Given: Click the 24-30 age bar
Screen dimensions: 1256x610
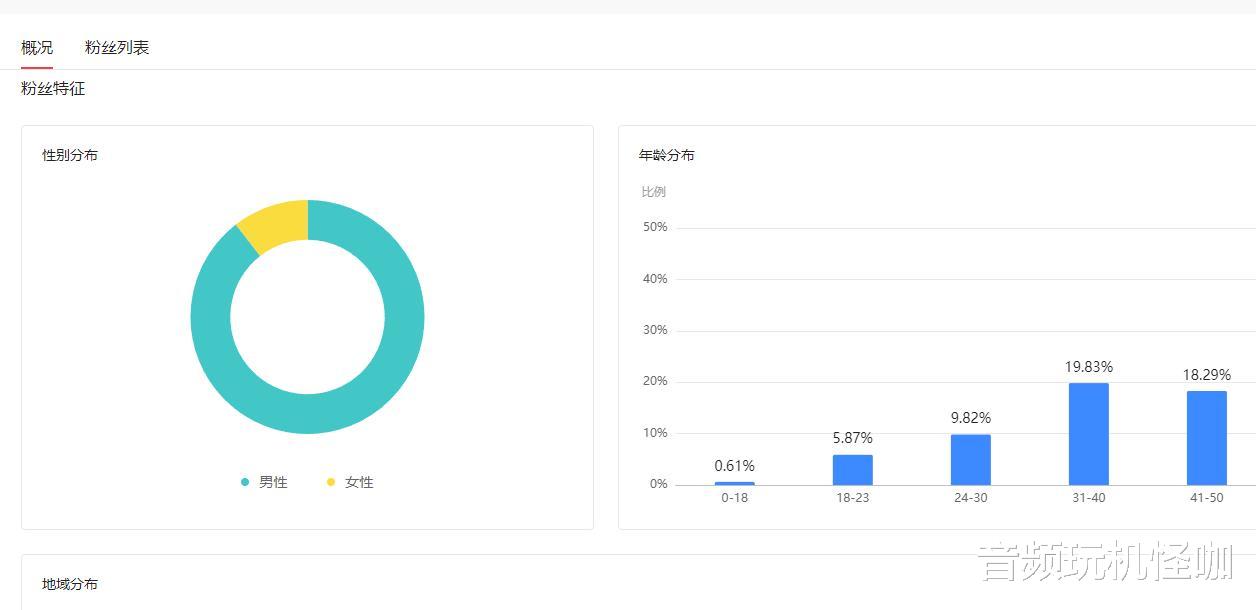Looking at the screenshot, I should click(970, 460).
